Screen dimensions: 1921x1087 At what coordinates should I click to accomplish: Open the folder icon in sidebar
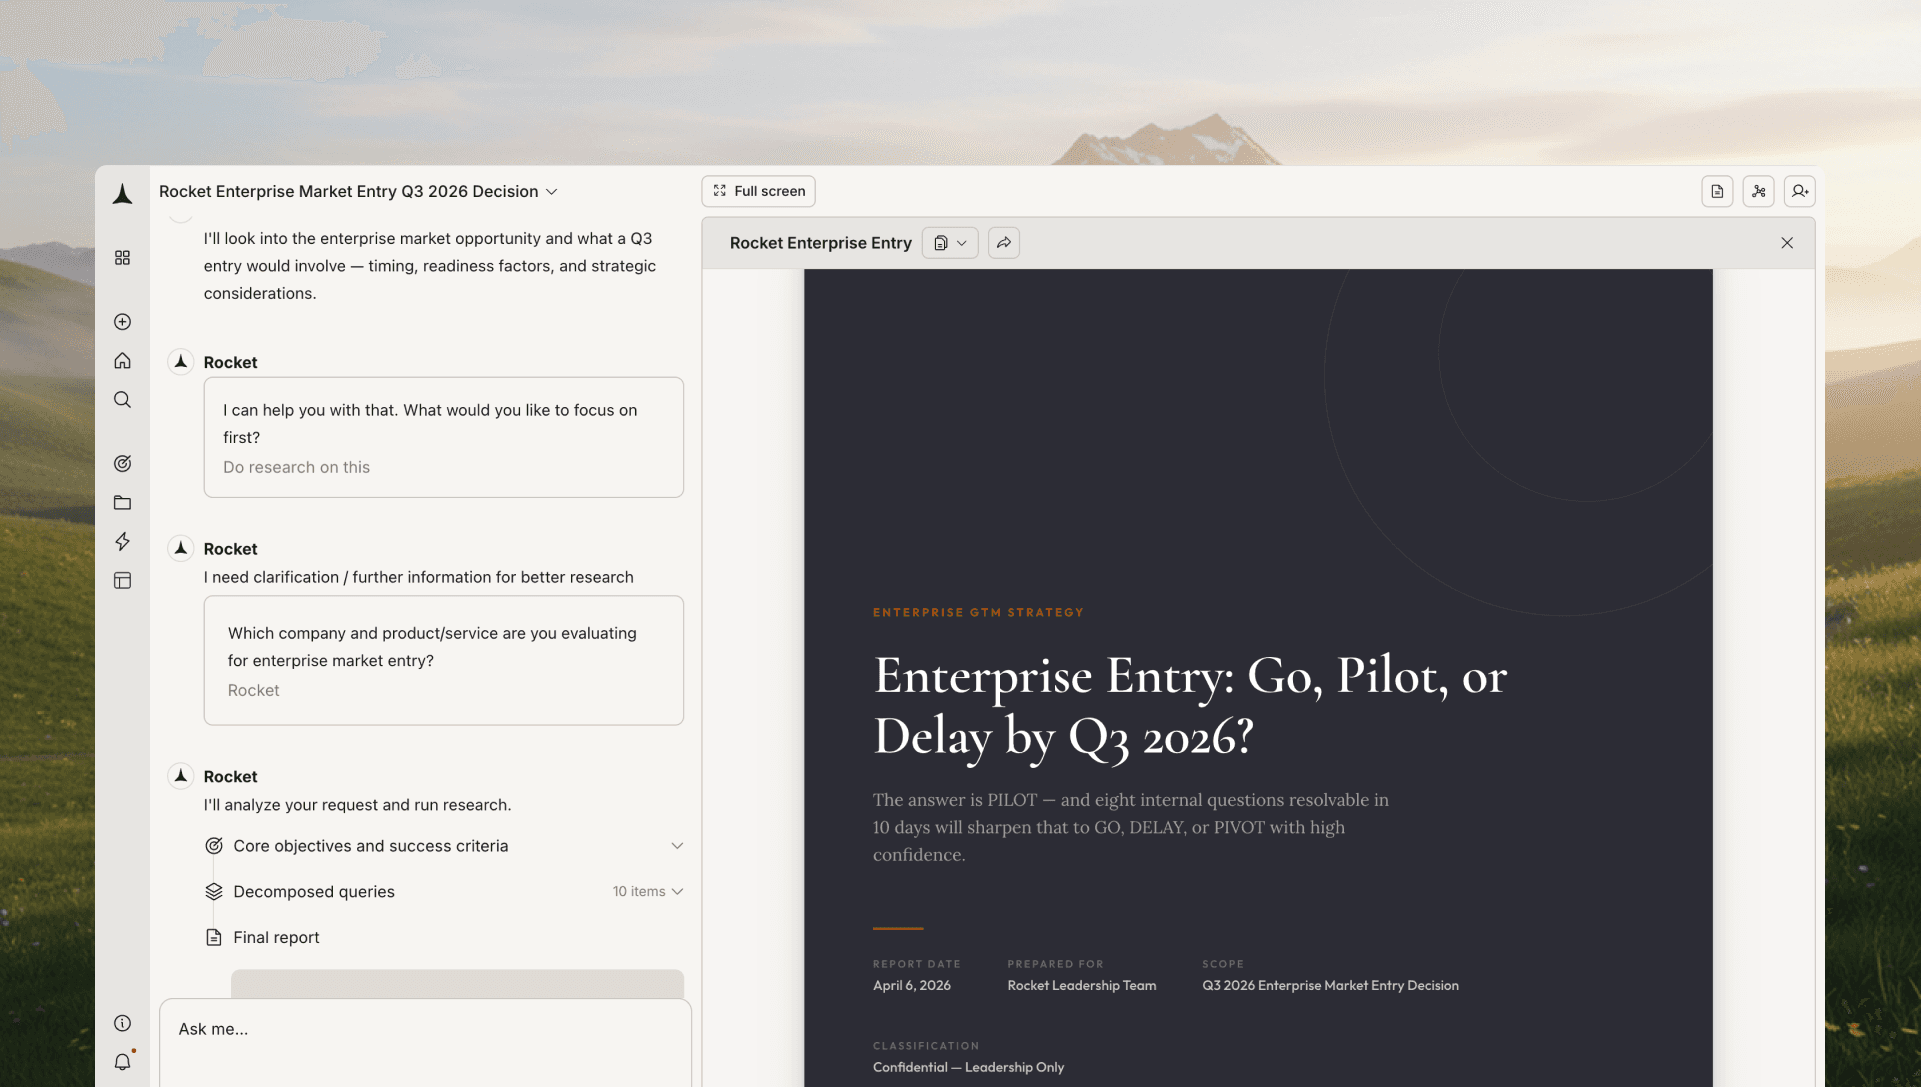coord(122,503)
